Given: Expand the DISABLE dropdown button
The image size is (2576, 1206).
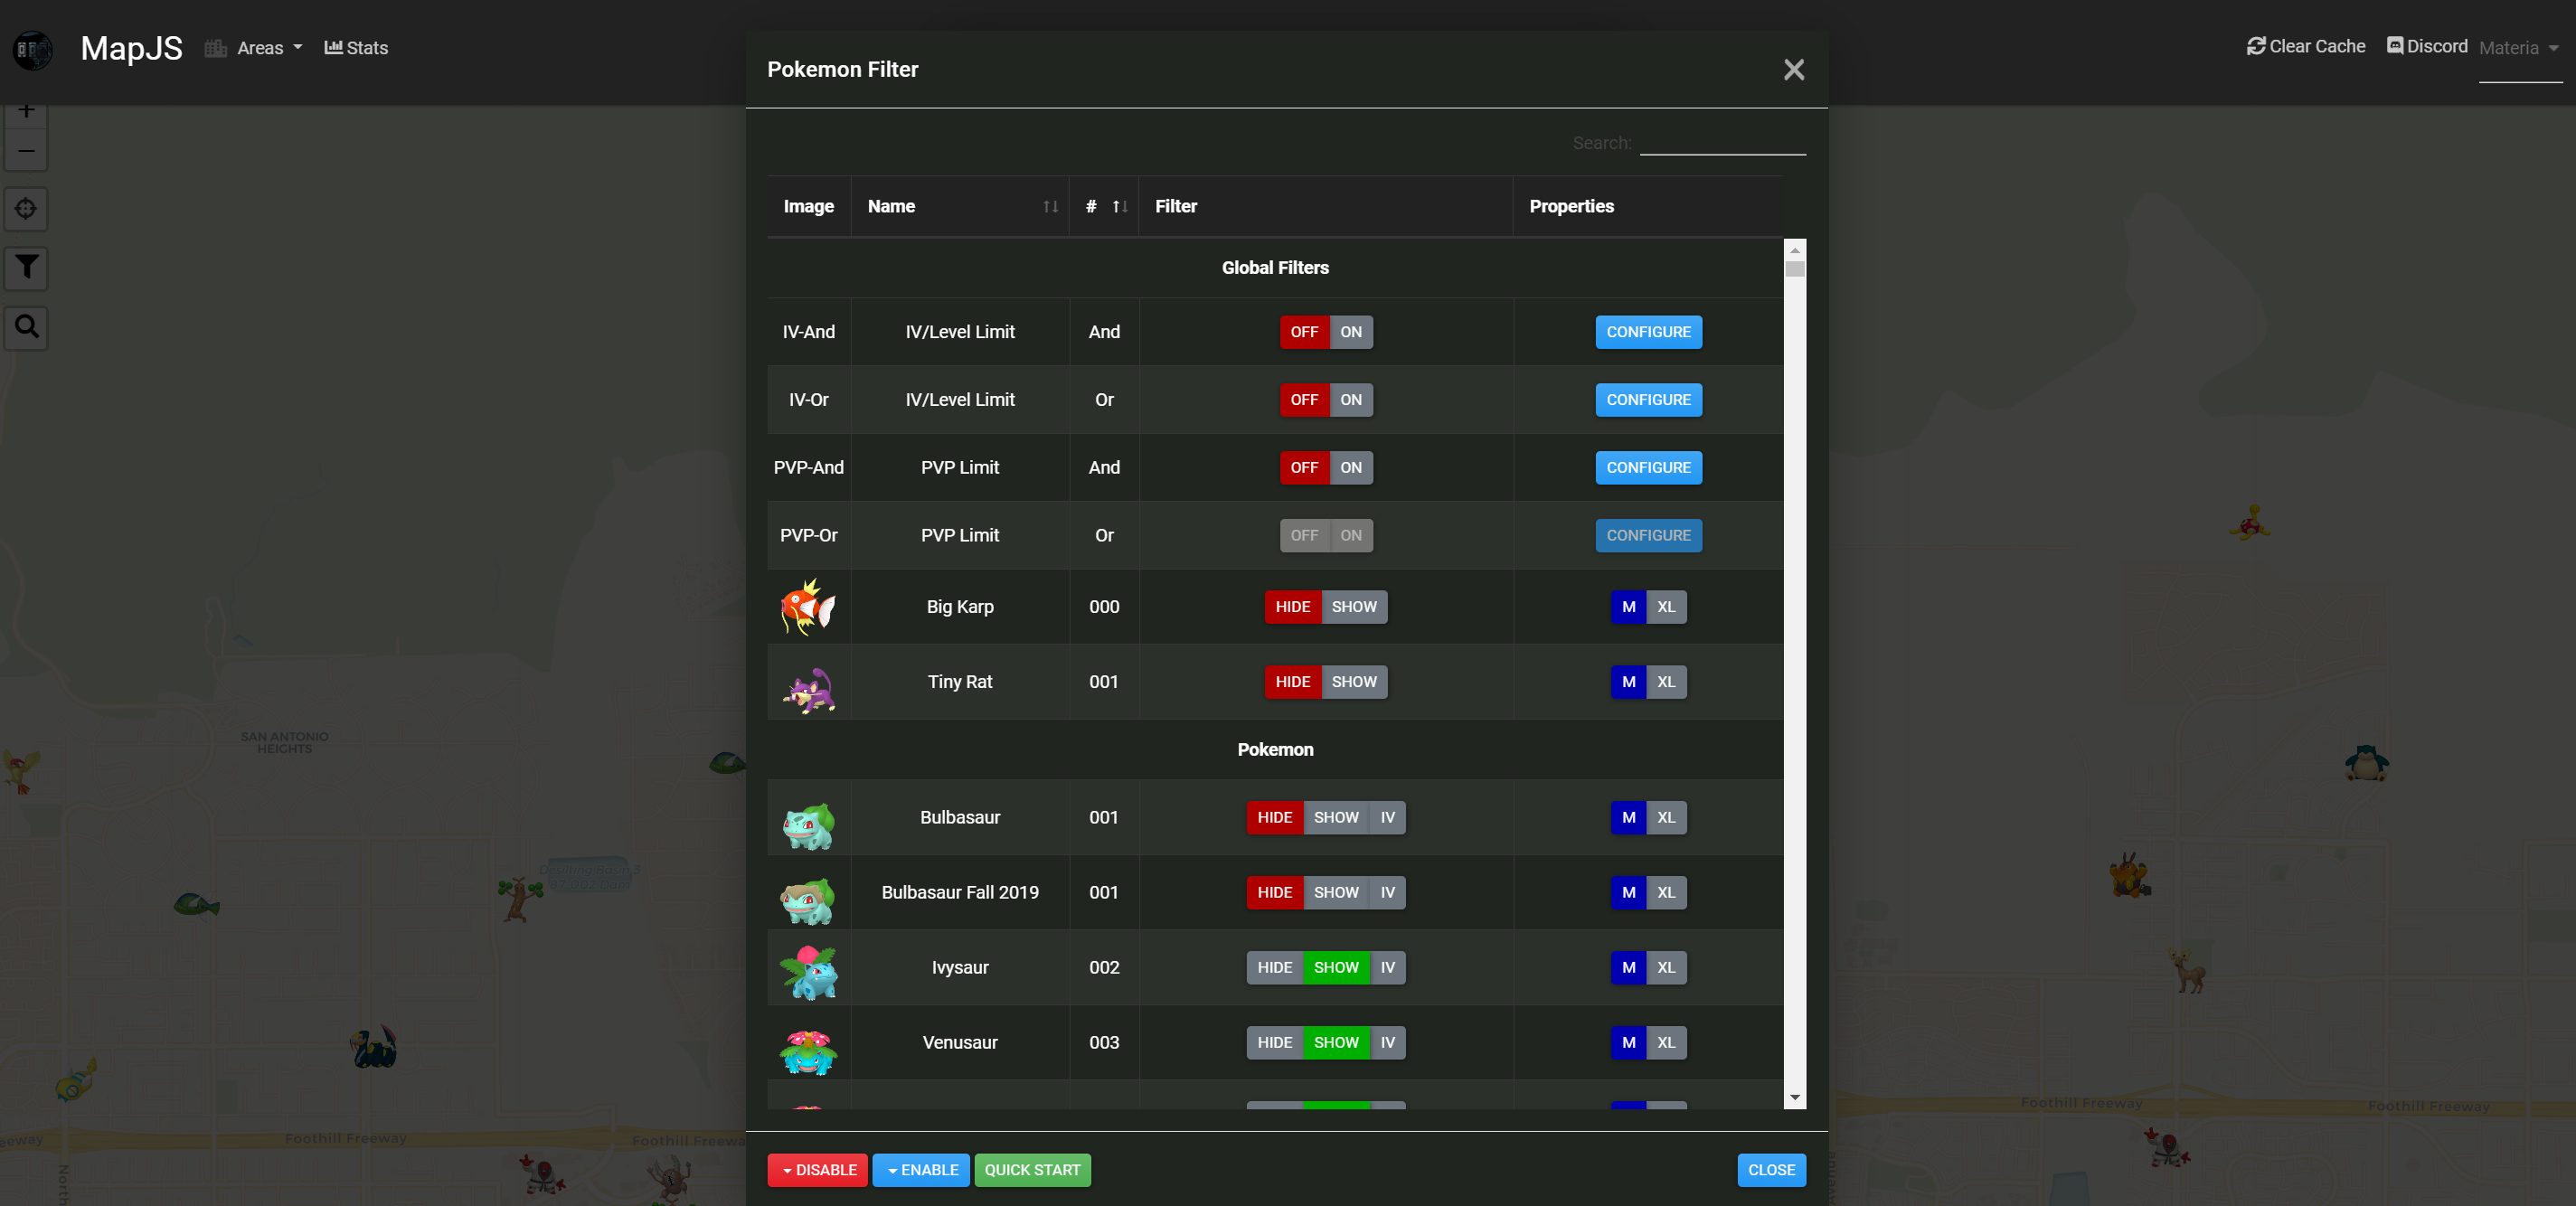Looking at the screenshot, I should point(817,1169).
